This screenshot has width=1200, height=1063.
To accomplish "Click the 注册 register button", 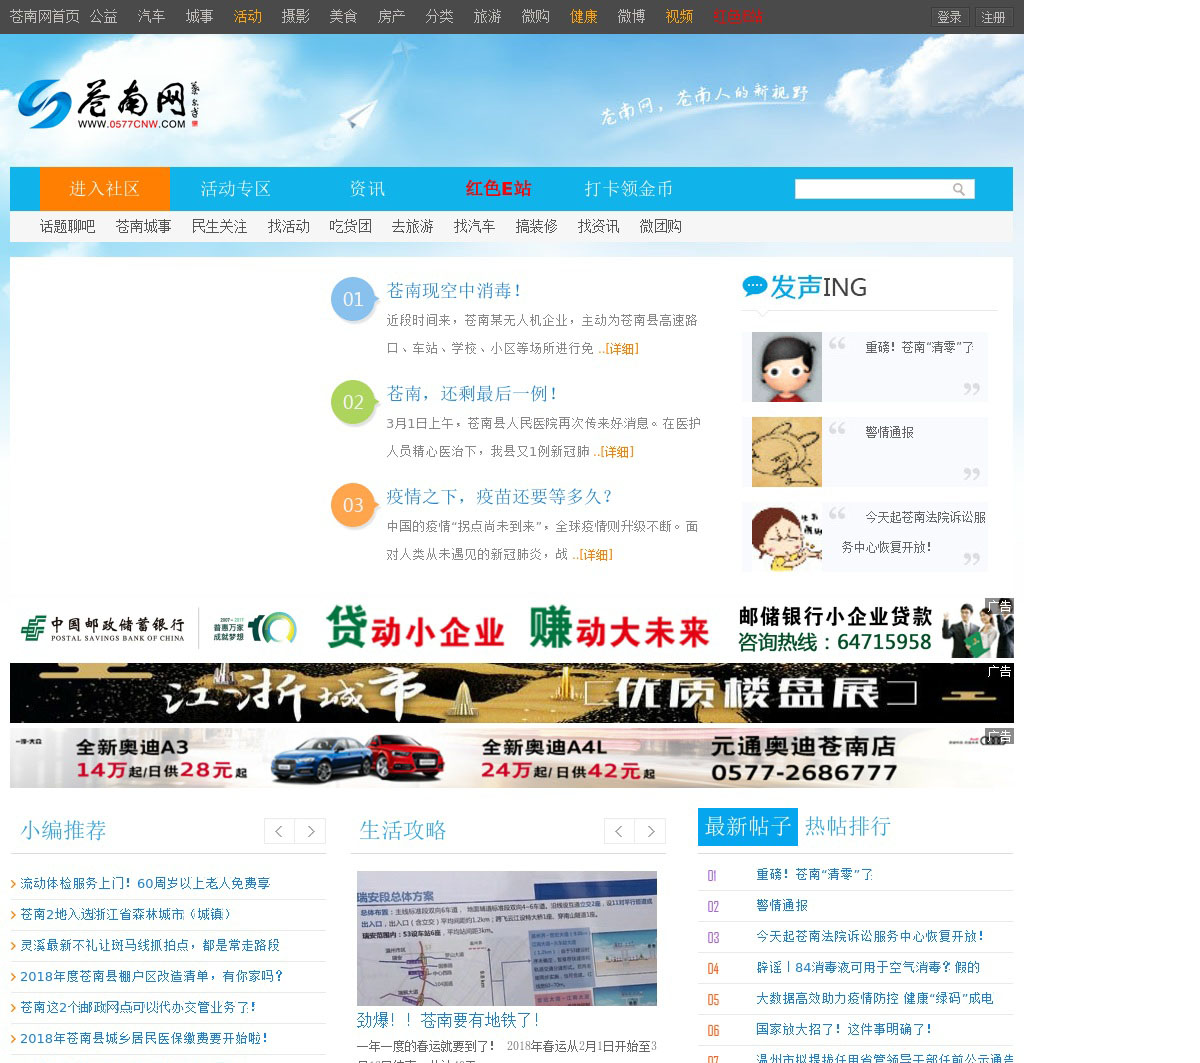I will [x=993, y=17].
